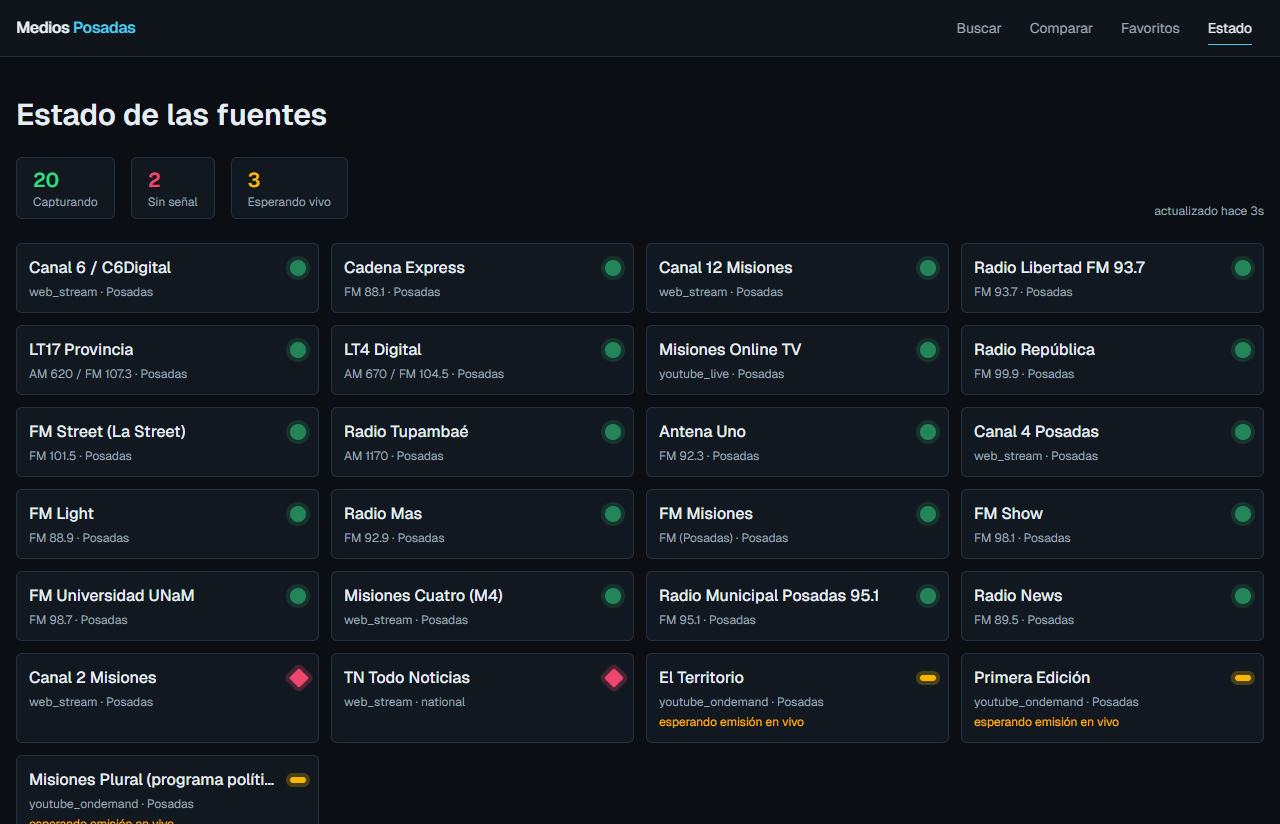
Task: Click the Canal 4 Posadas title
Action: [1036, 432]
